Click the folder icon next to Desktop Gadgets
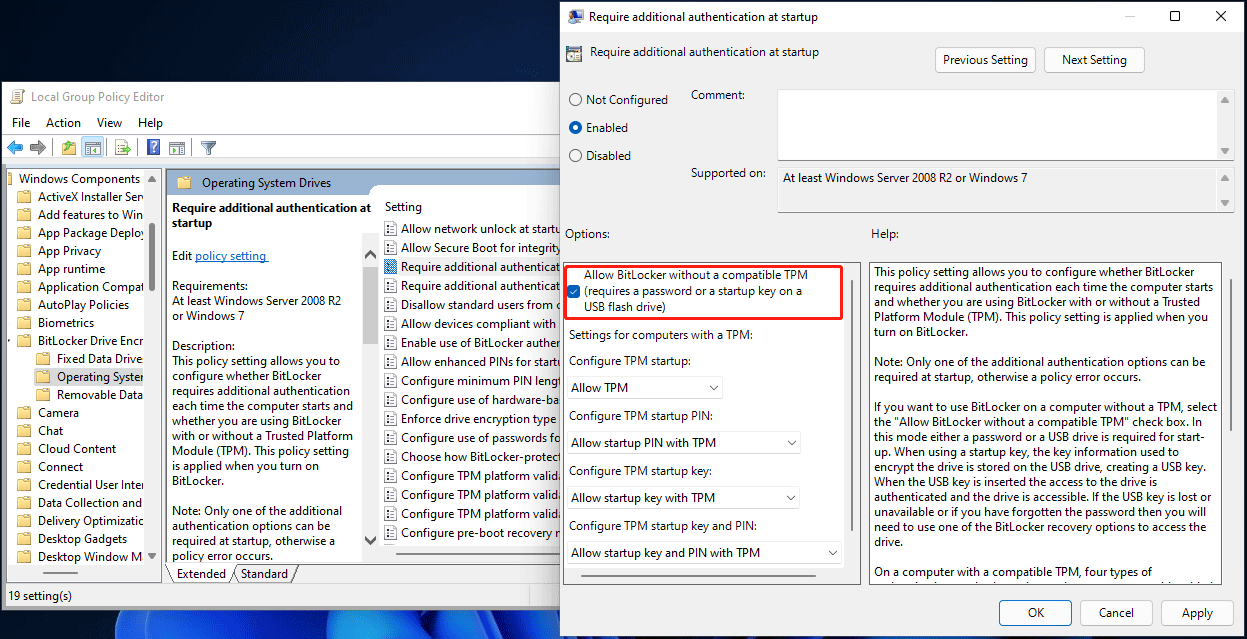 (x=25, y=539)
